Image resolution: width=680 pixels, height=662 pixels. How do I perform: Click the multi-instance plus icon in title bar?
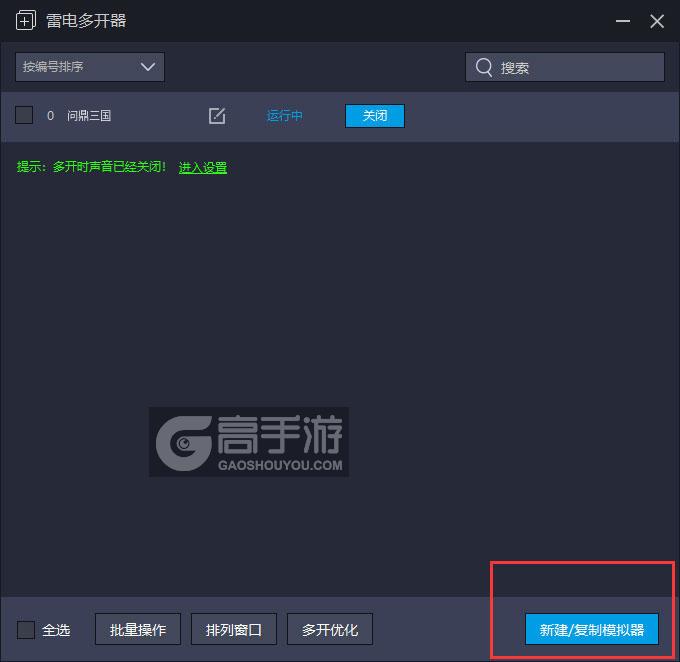click(x=26, y=21)
